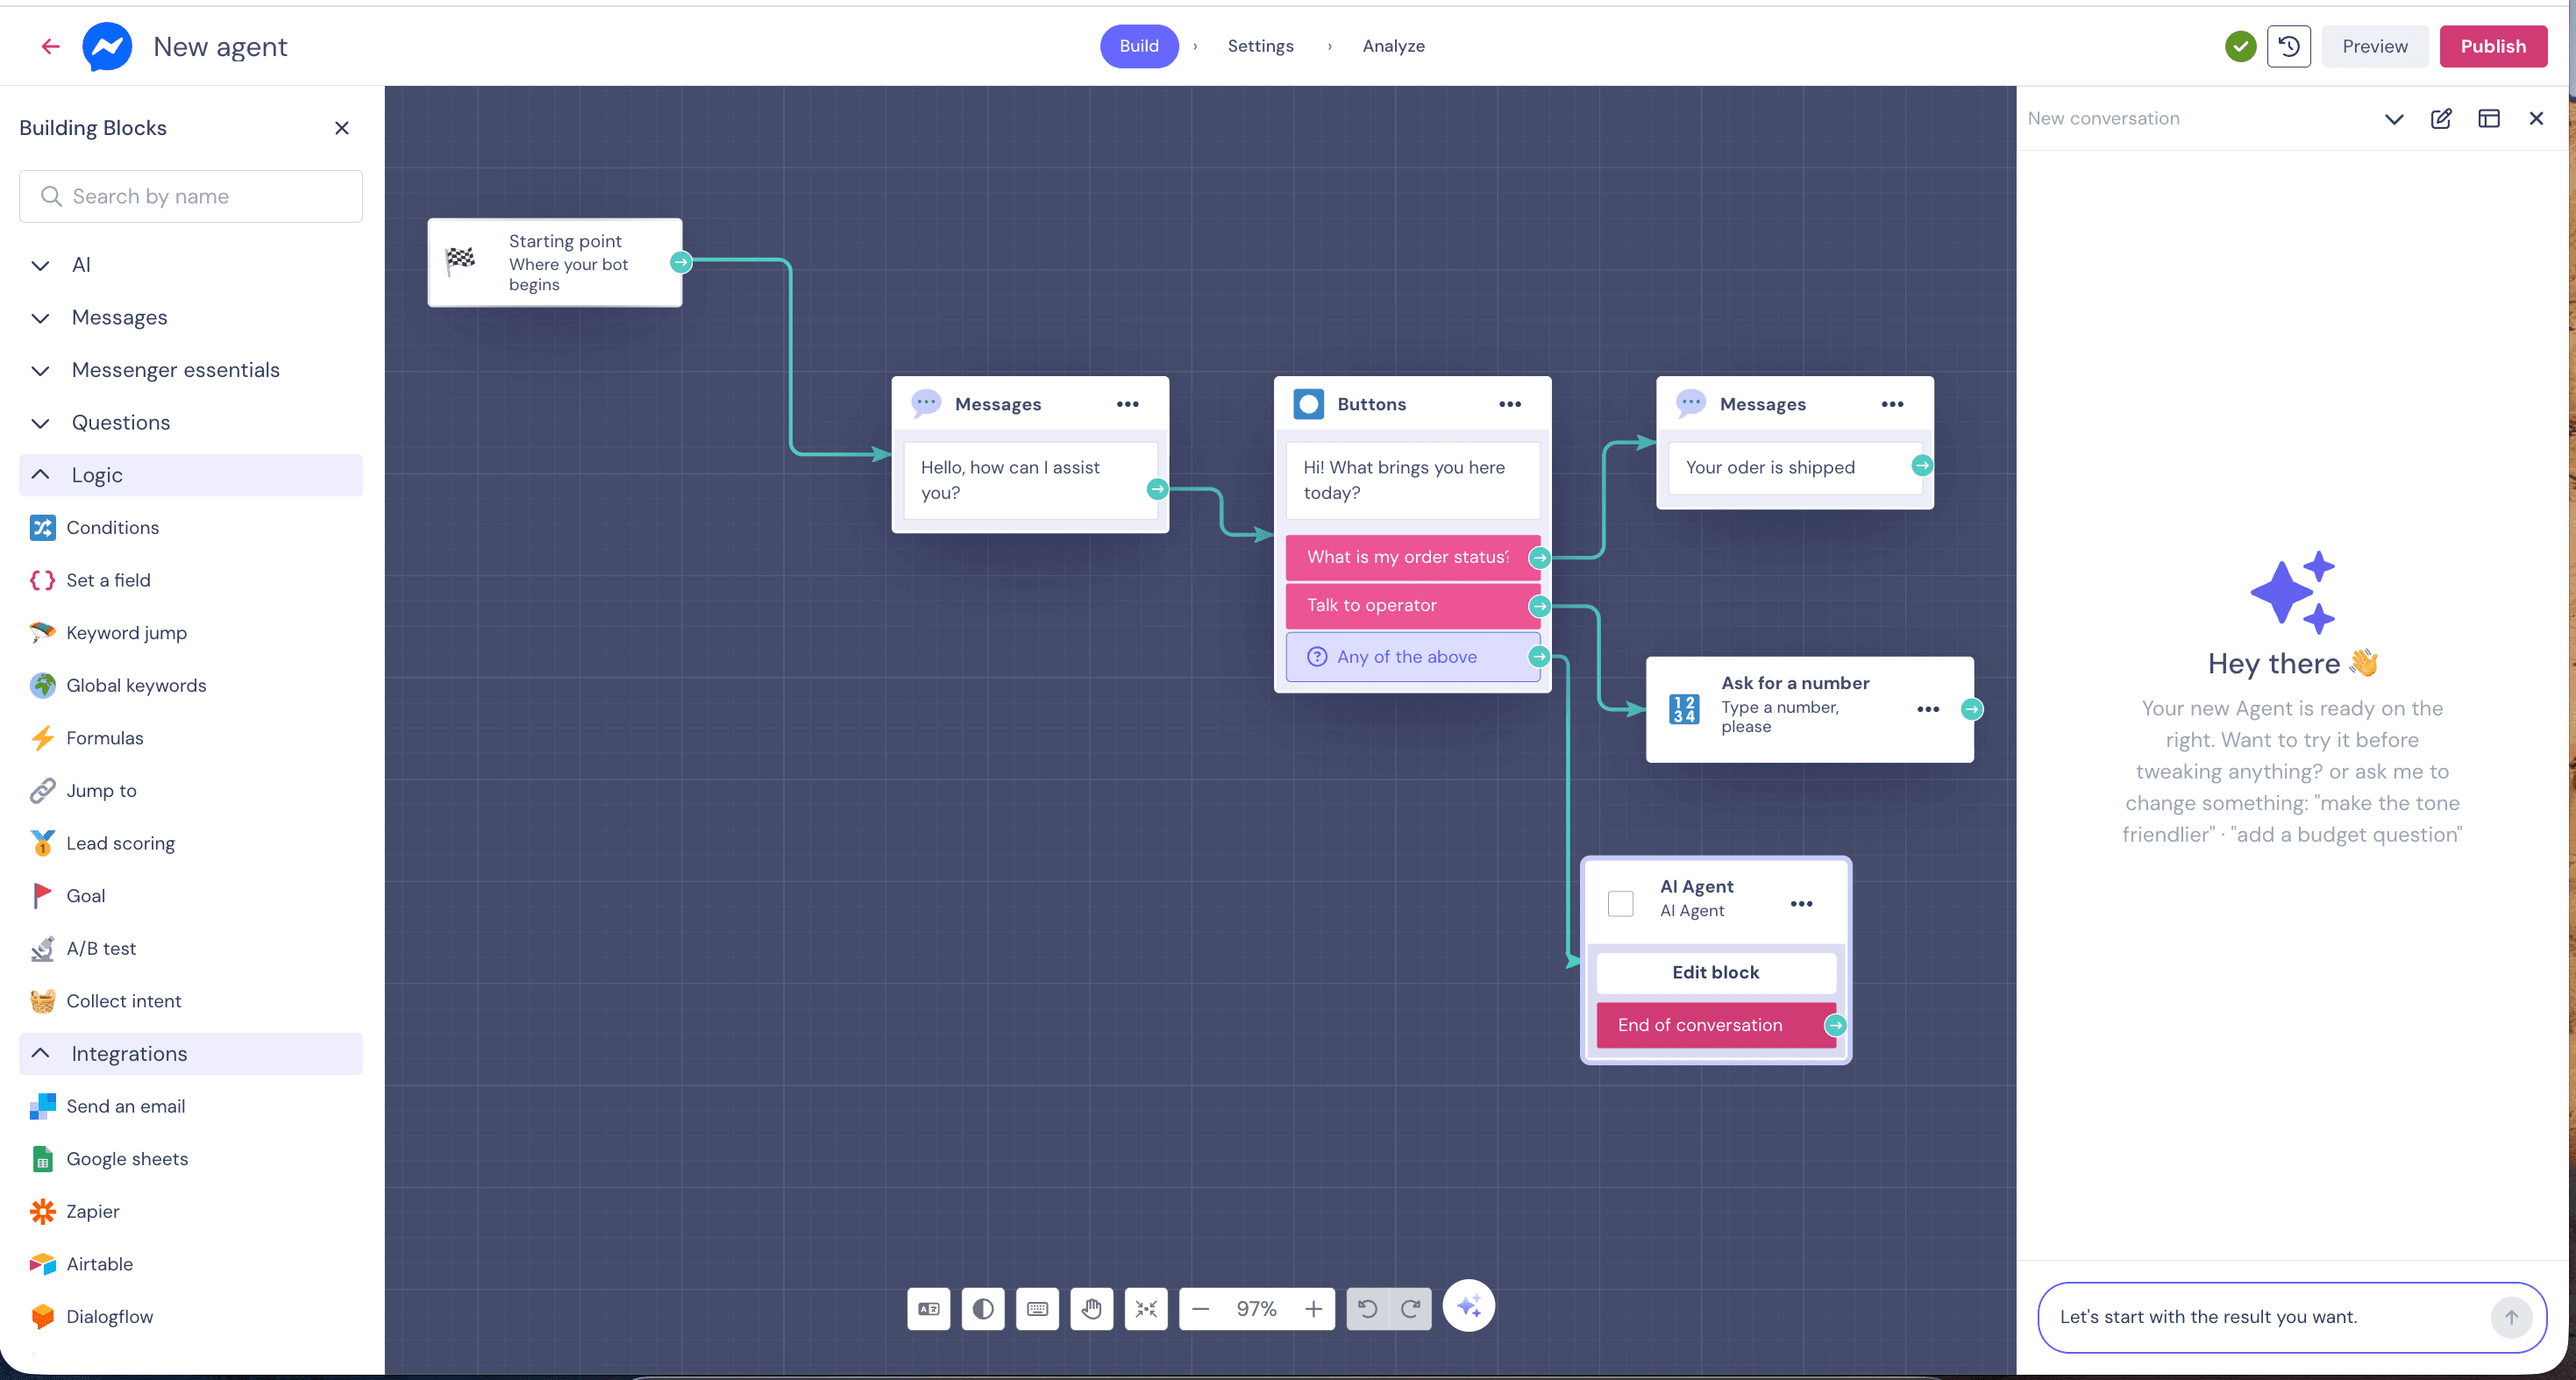Close the New conversation chat panel
Image resolution: width=2576 pixels, height=1380 pixels.
pyautogui.click(x=2535, y=119)
